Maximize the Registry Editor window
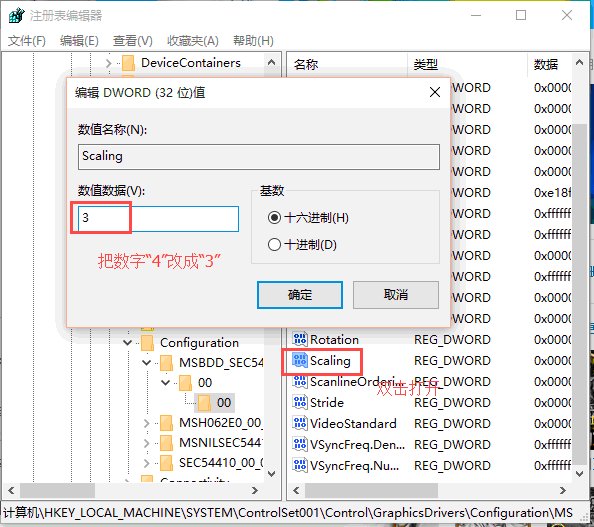The height and width of the screenshot is (527, 594). (x=521, y=15)
